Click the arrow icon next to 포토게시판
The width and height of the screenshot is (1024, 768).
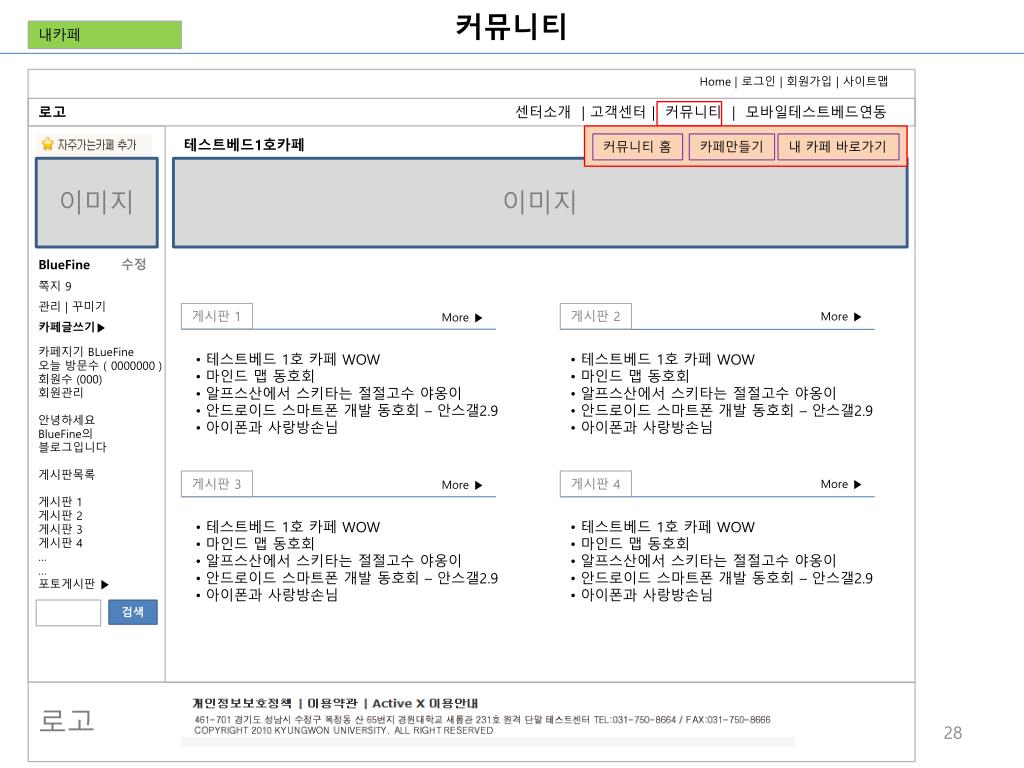point(105,584)
